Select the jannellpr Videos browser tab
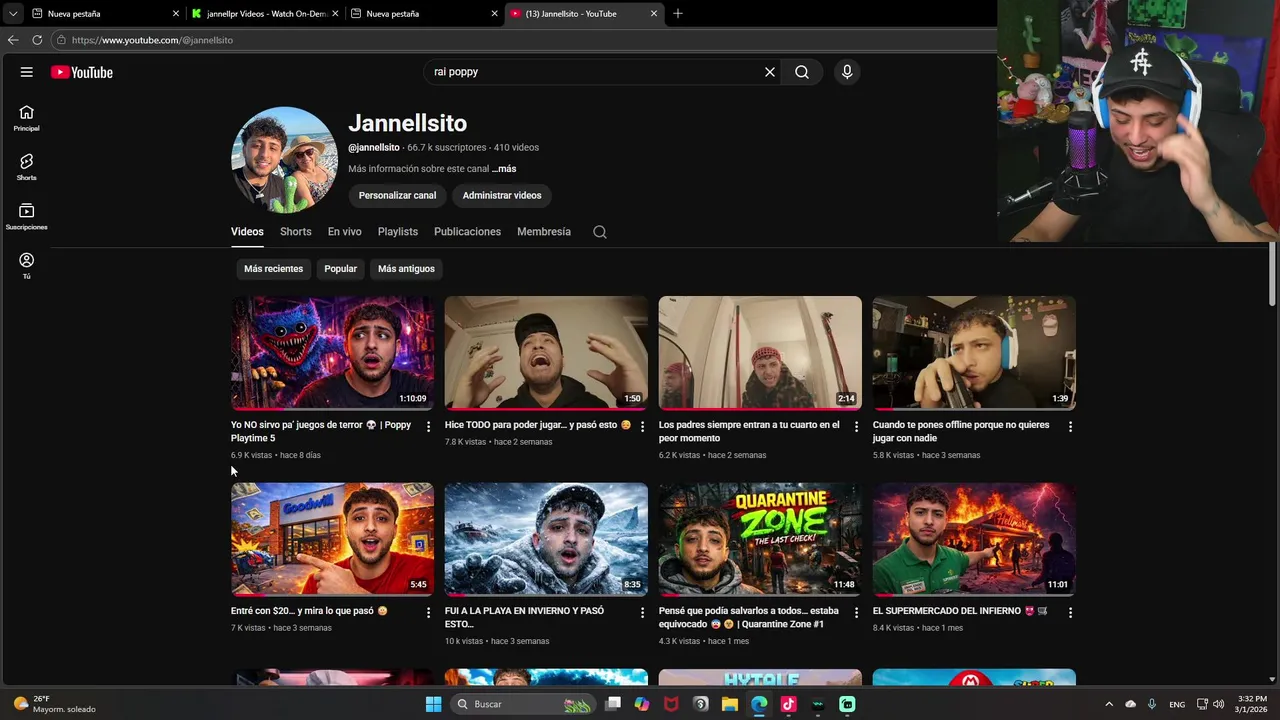Image resolution: width=1280 pixels, height=720 pixels. pyautogui.click(x=264, y=13)
